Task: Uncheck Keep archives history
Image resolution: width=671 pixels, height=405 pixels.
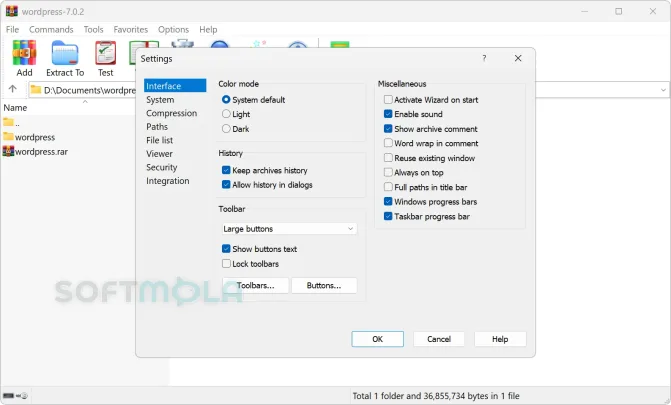Action: point(226,170)
